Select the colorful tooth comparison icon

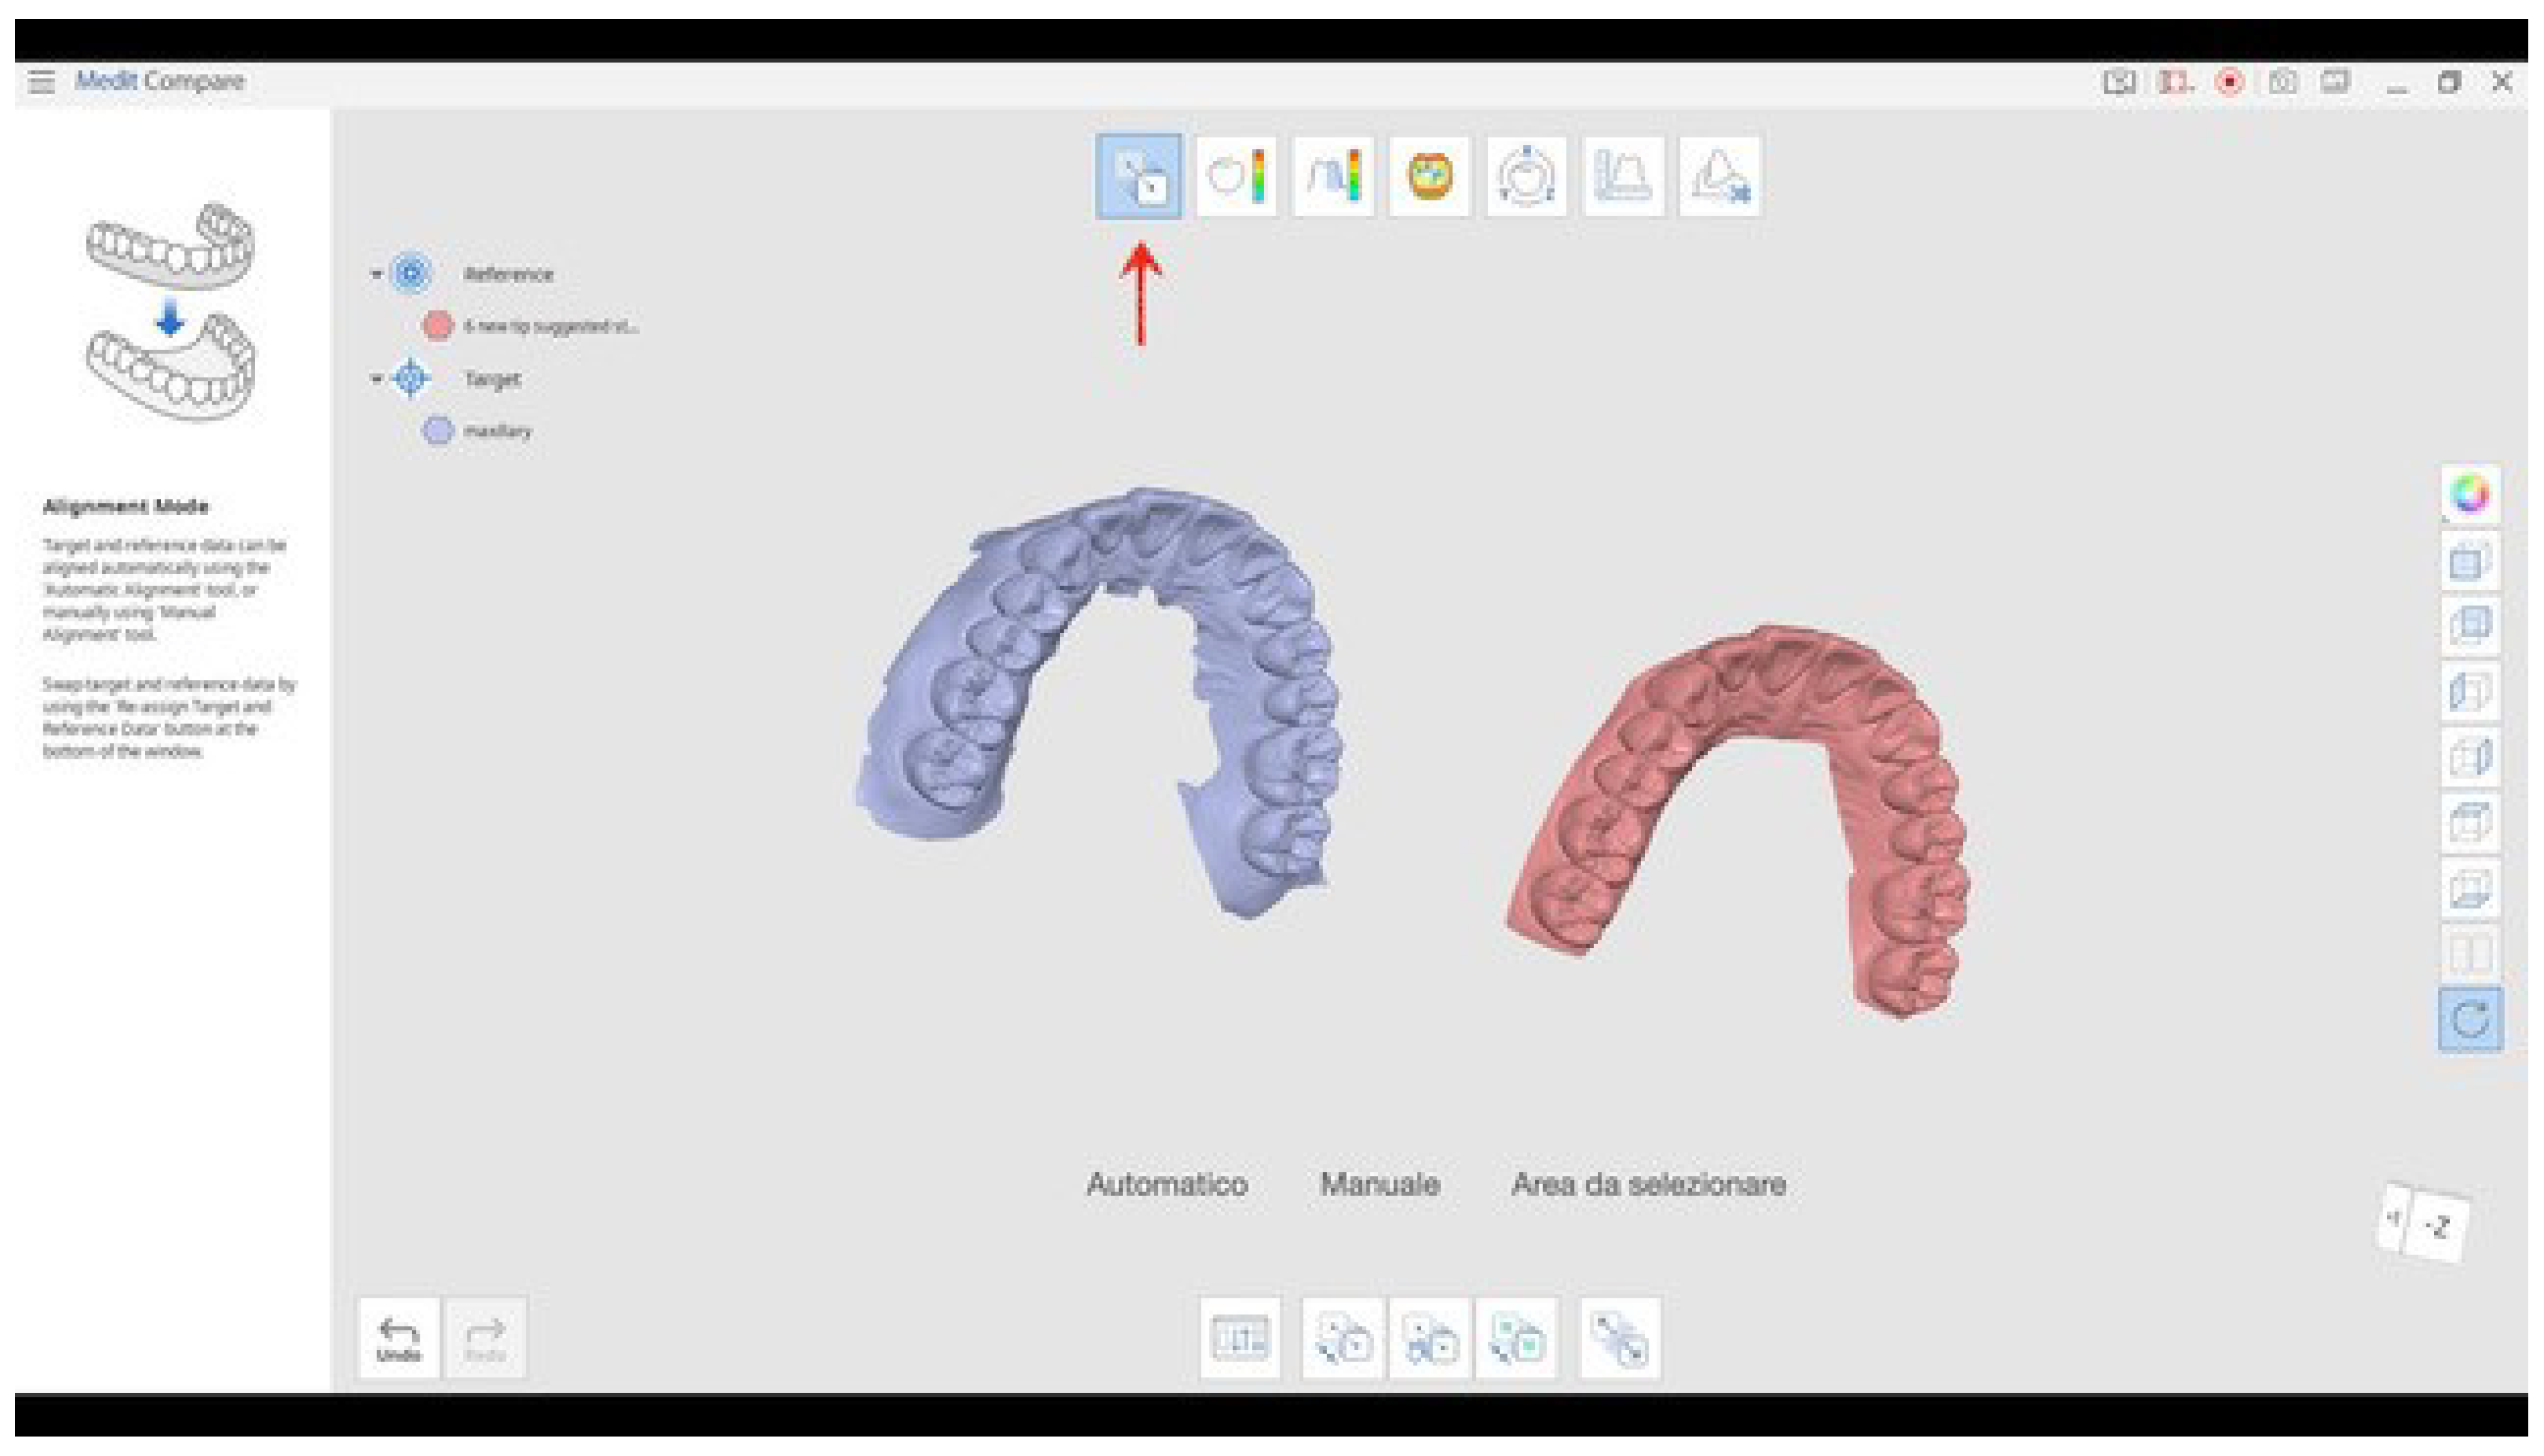tap(1429, 177)
